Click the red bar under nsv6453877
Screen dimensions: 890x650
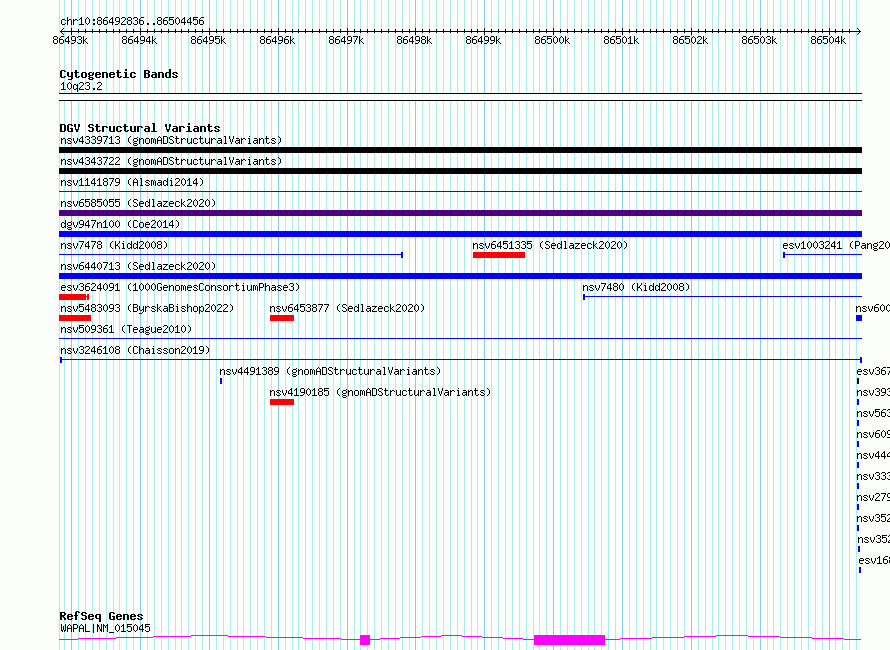coord(282,318)
